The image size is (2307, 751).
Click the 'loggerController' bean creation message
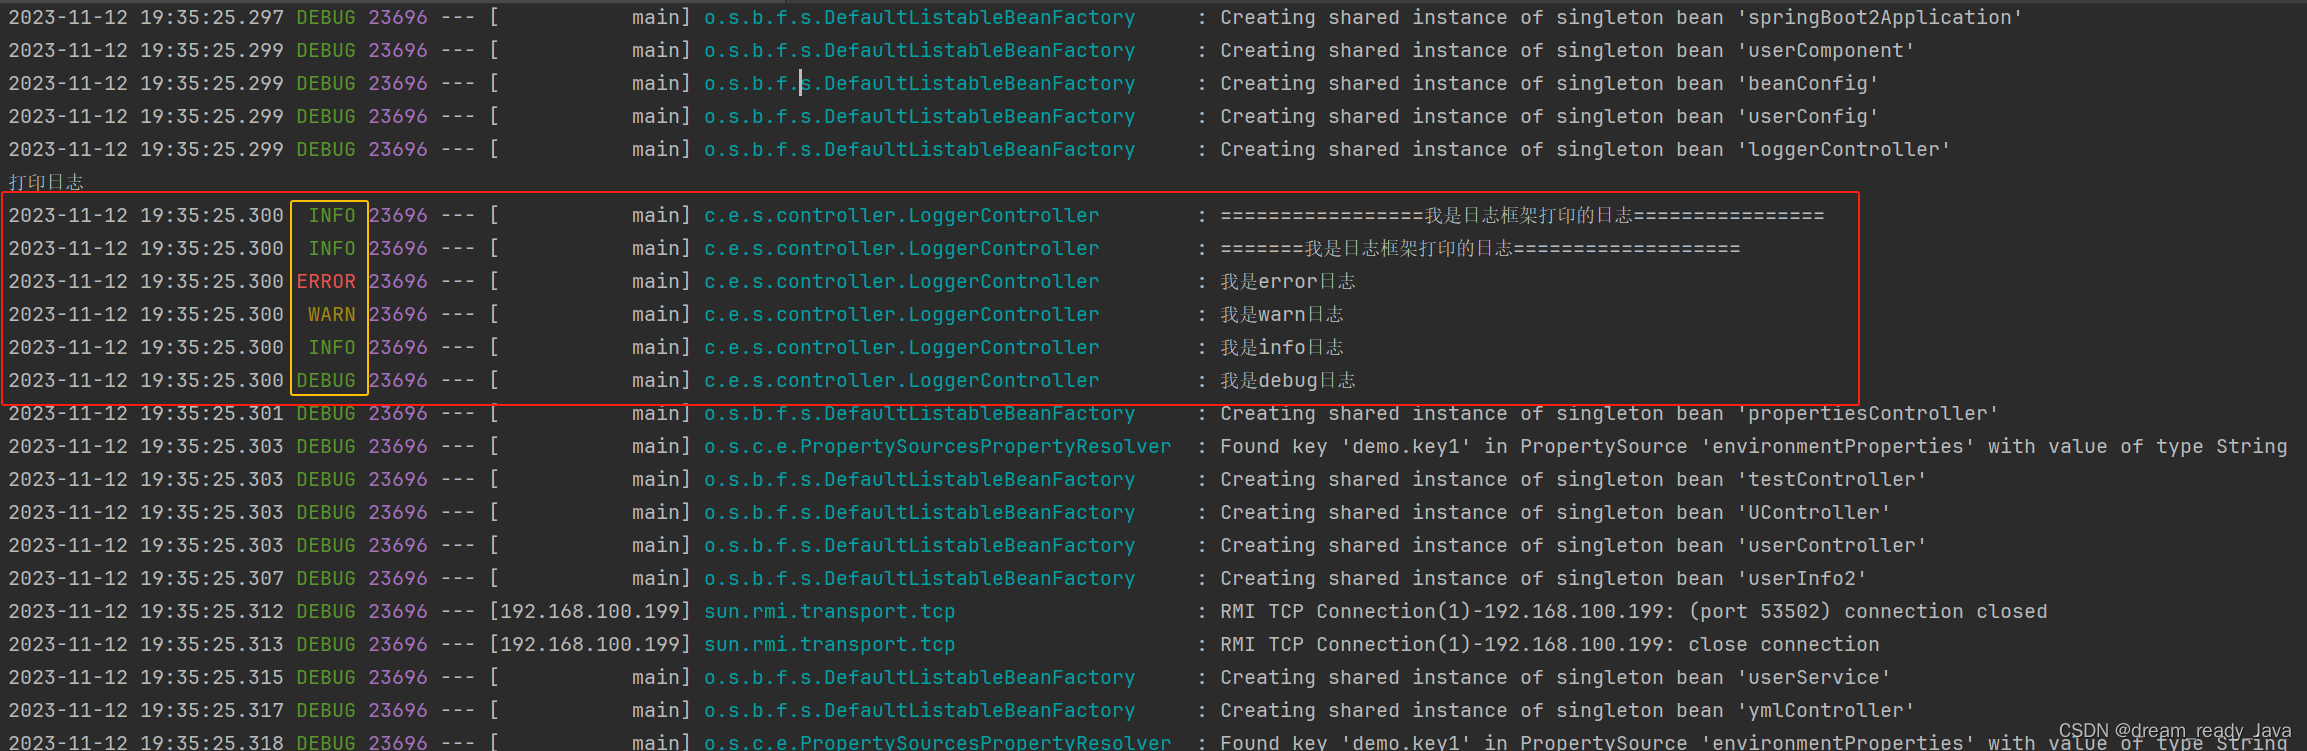[x=1585, y=149]
